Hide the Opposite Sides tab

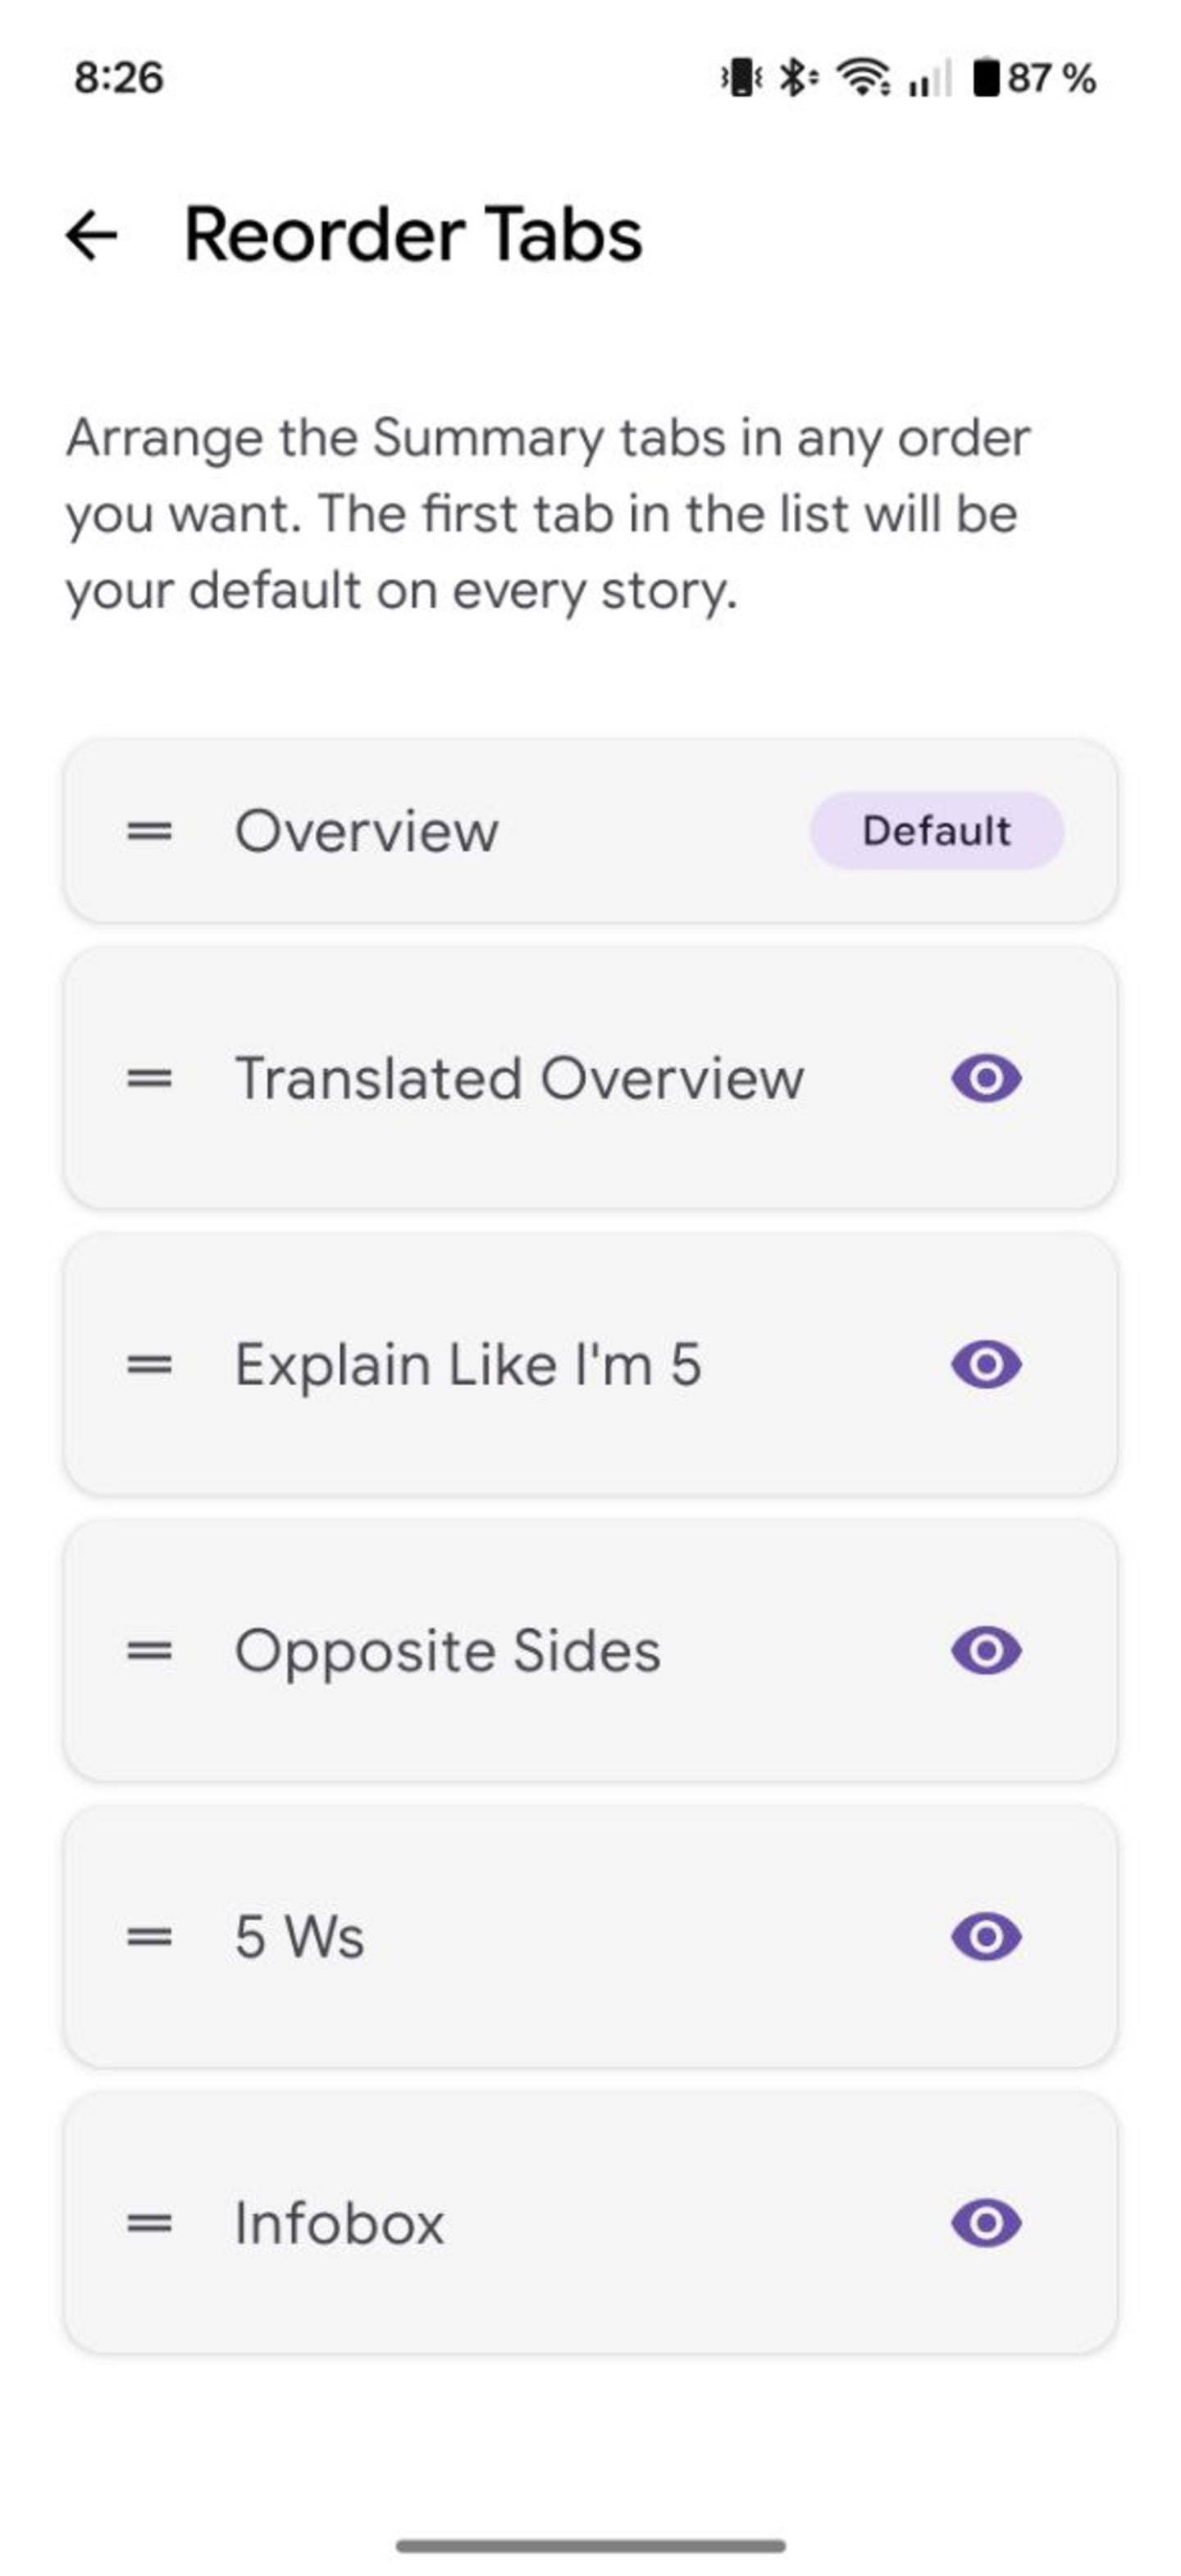[x=986, y=1650]
